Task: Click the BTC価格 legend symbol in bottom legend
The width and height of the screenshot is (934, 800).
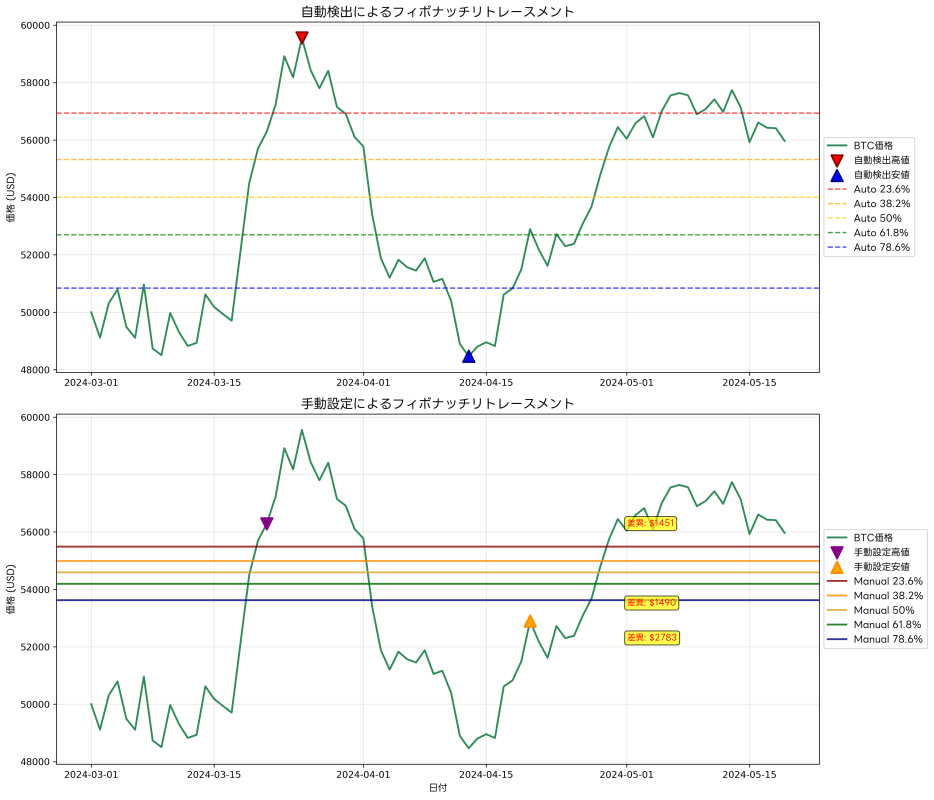Action: pos(837,537)
